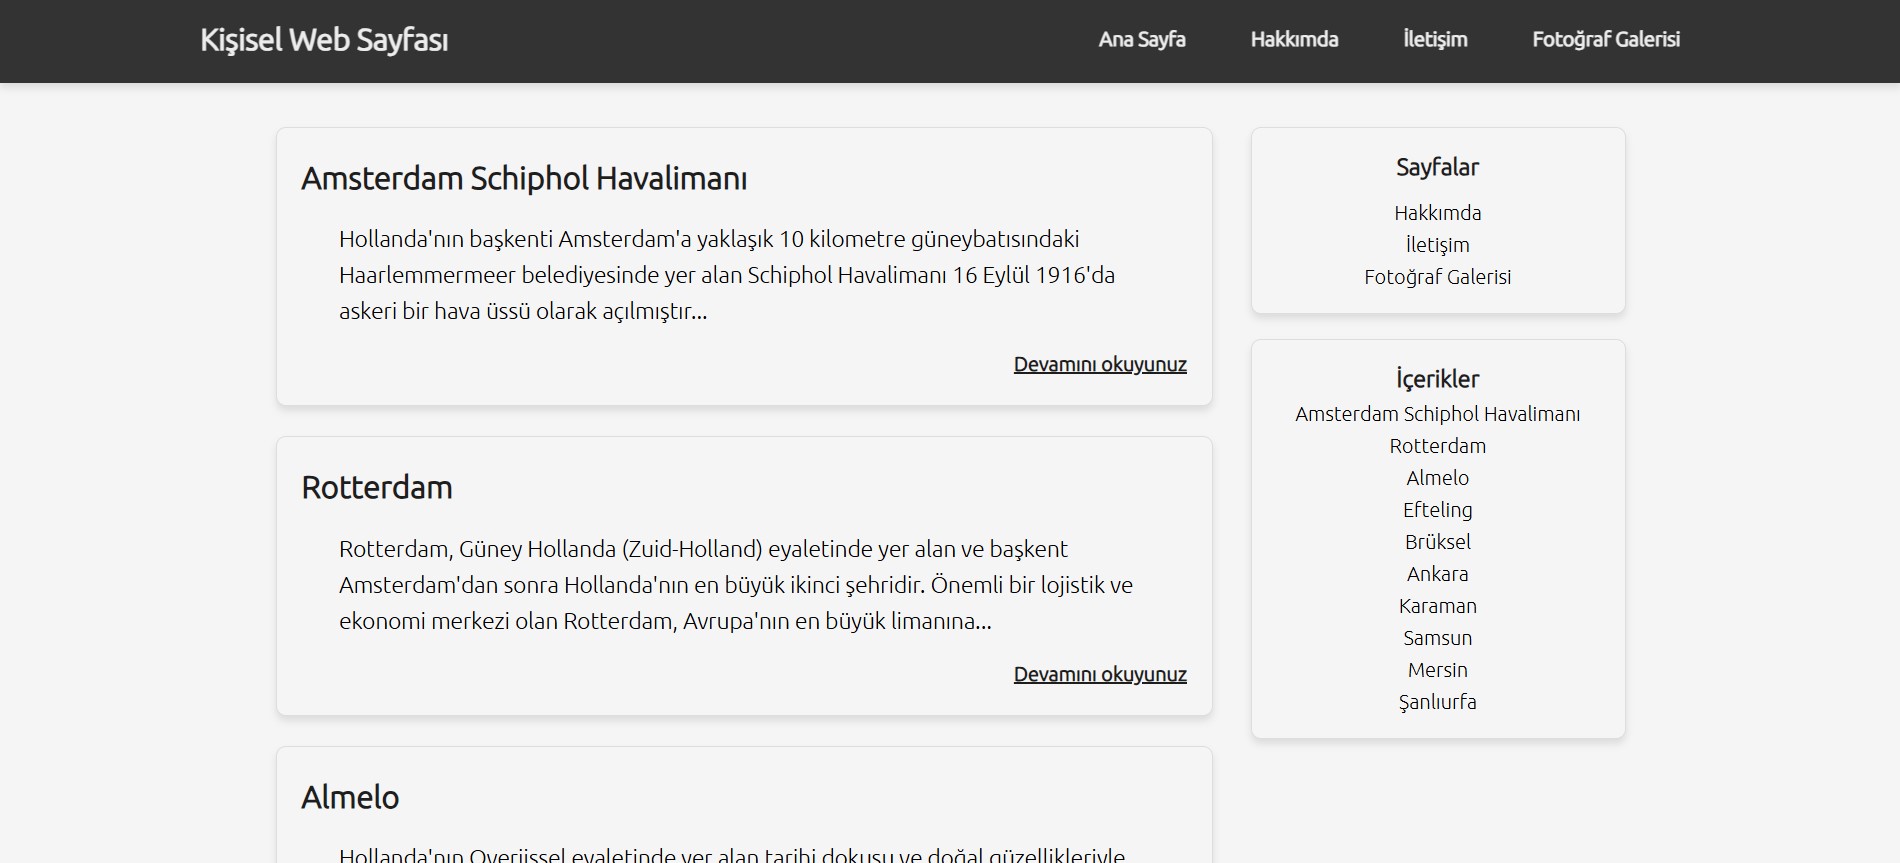Open Ankara in the İçerikler list
Screen dimensions: 1900x863
(1438, 574)
